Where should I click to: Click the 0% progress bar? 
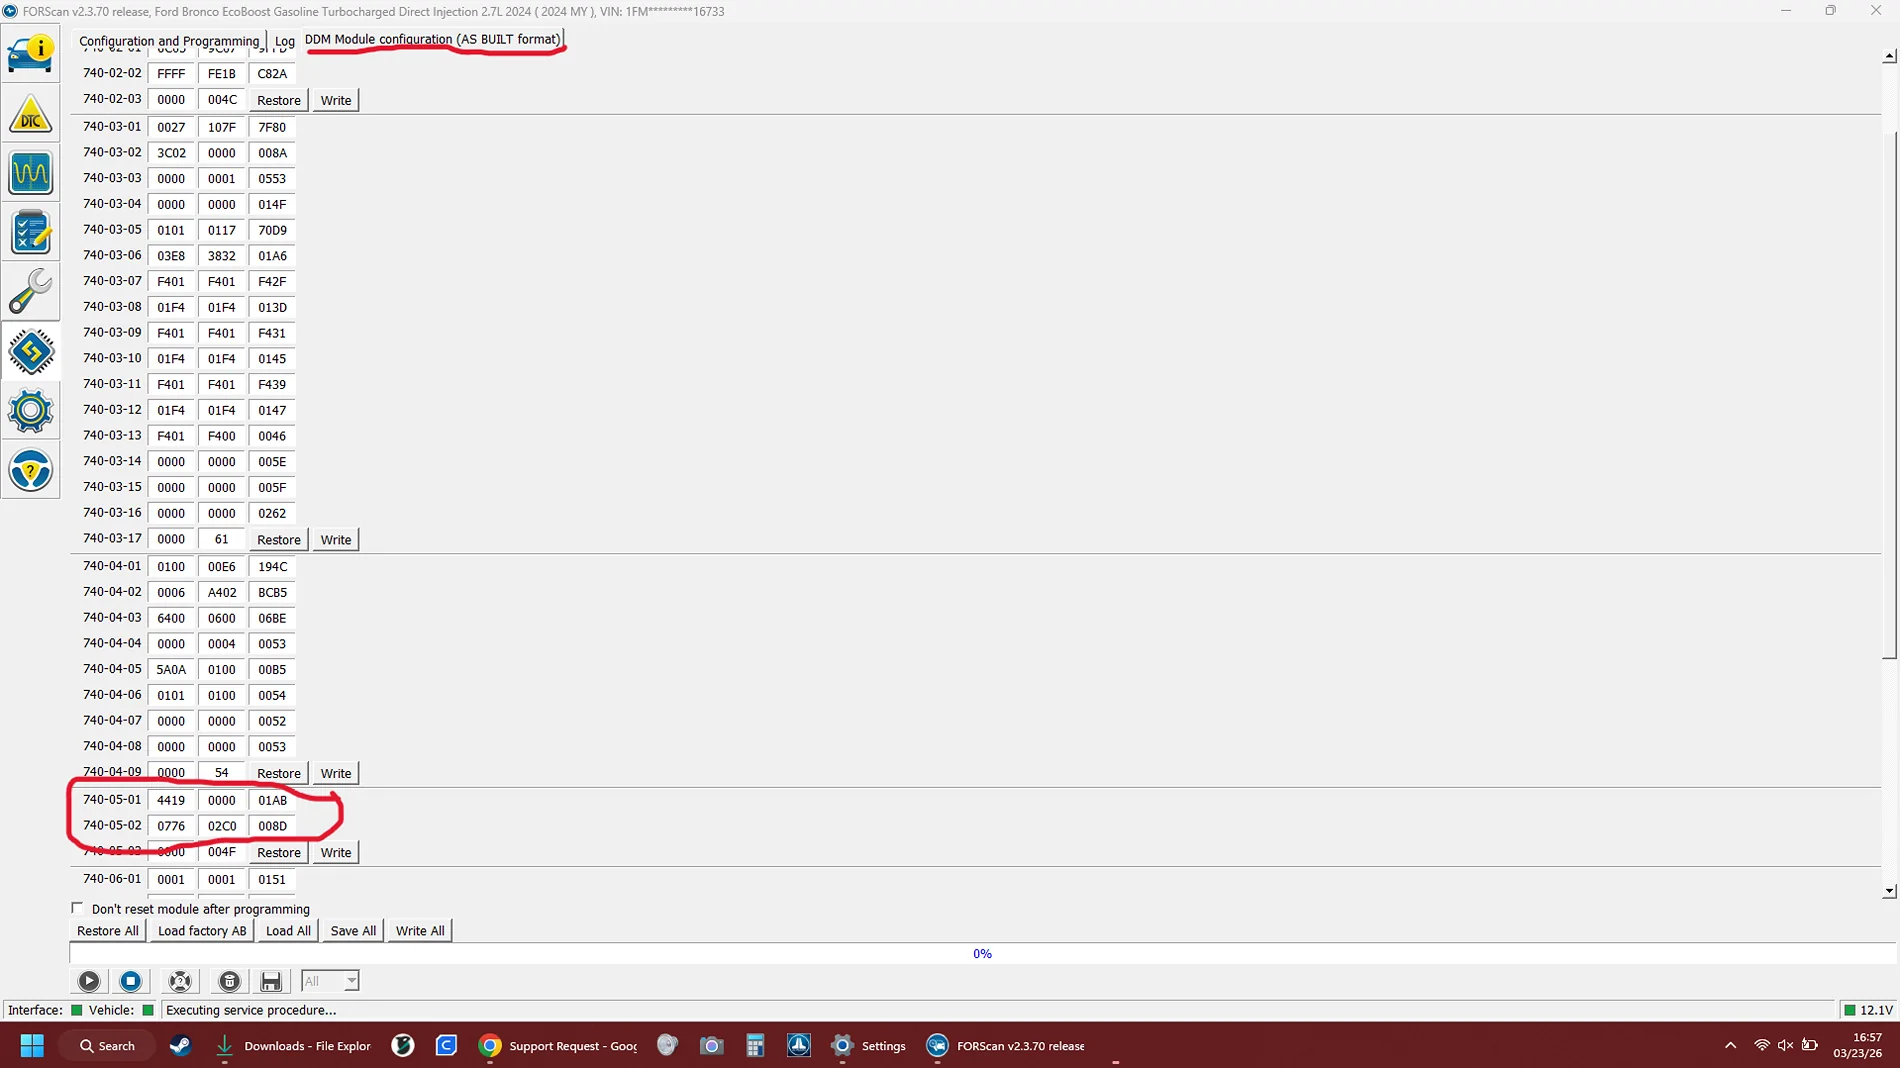[x=982, y=954]
